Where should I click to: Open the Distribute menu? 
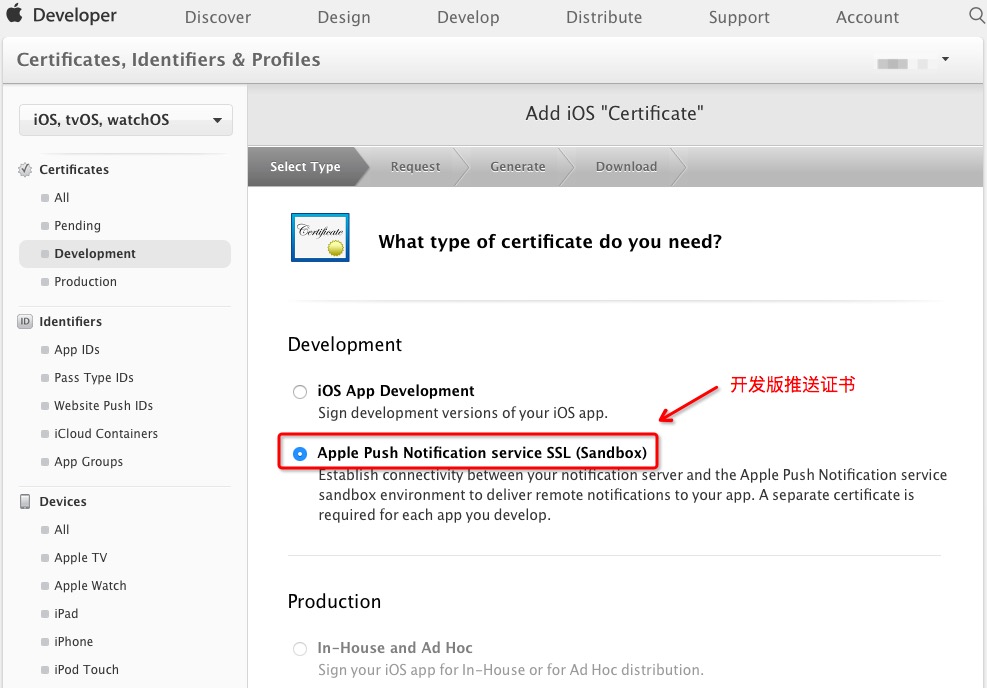[x=604, y=17]
